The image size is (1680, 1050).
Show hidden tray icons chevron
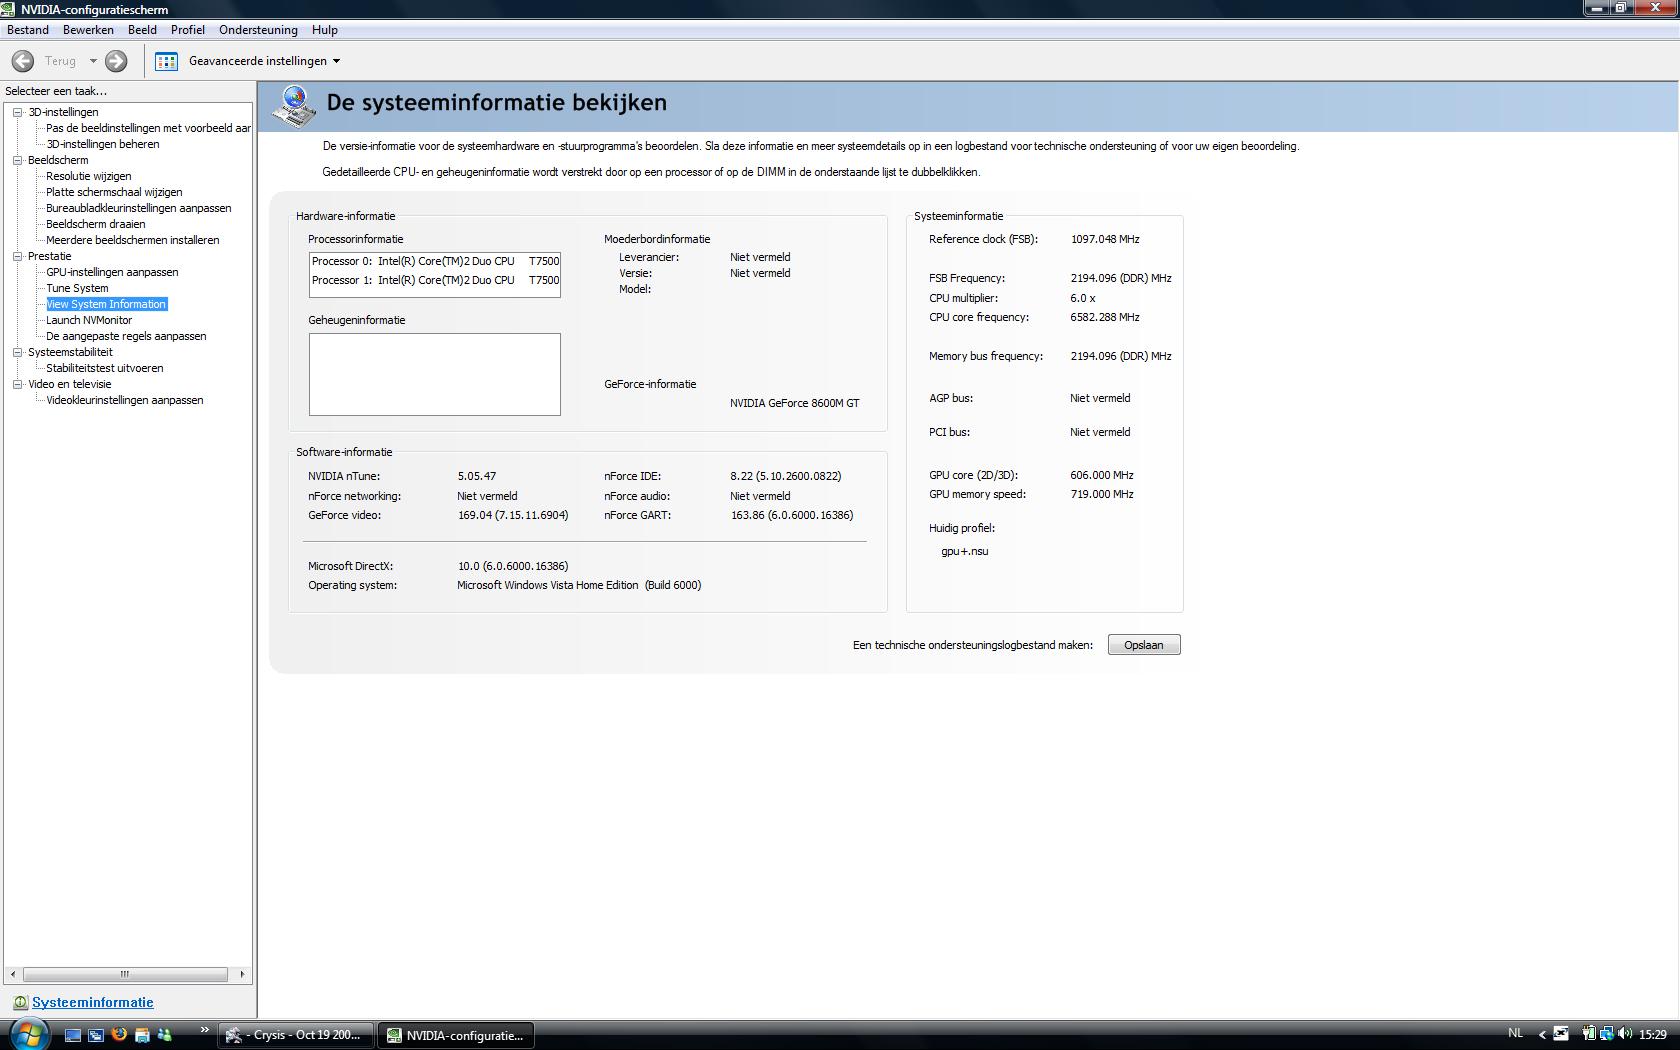[1541, 1035]
